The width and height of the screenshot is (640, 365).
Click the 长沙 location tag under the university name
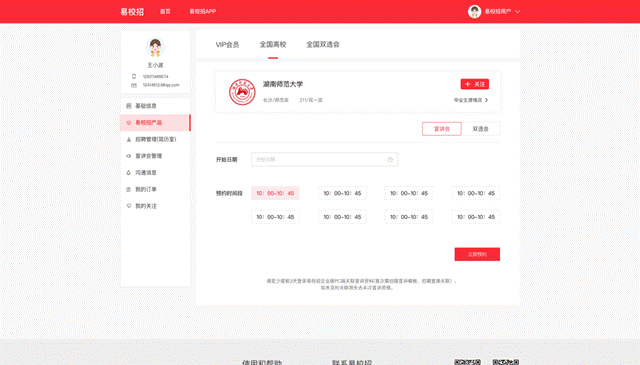pyautogui.click(x=276, y=100)
